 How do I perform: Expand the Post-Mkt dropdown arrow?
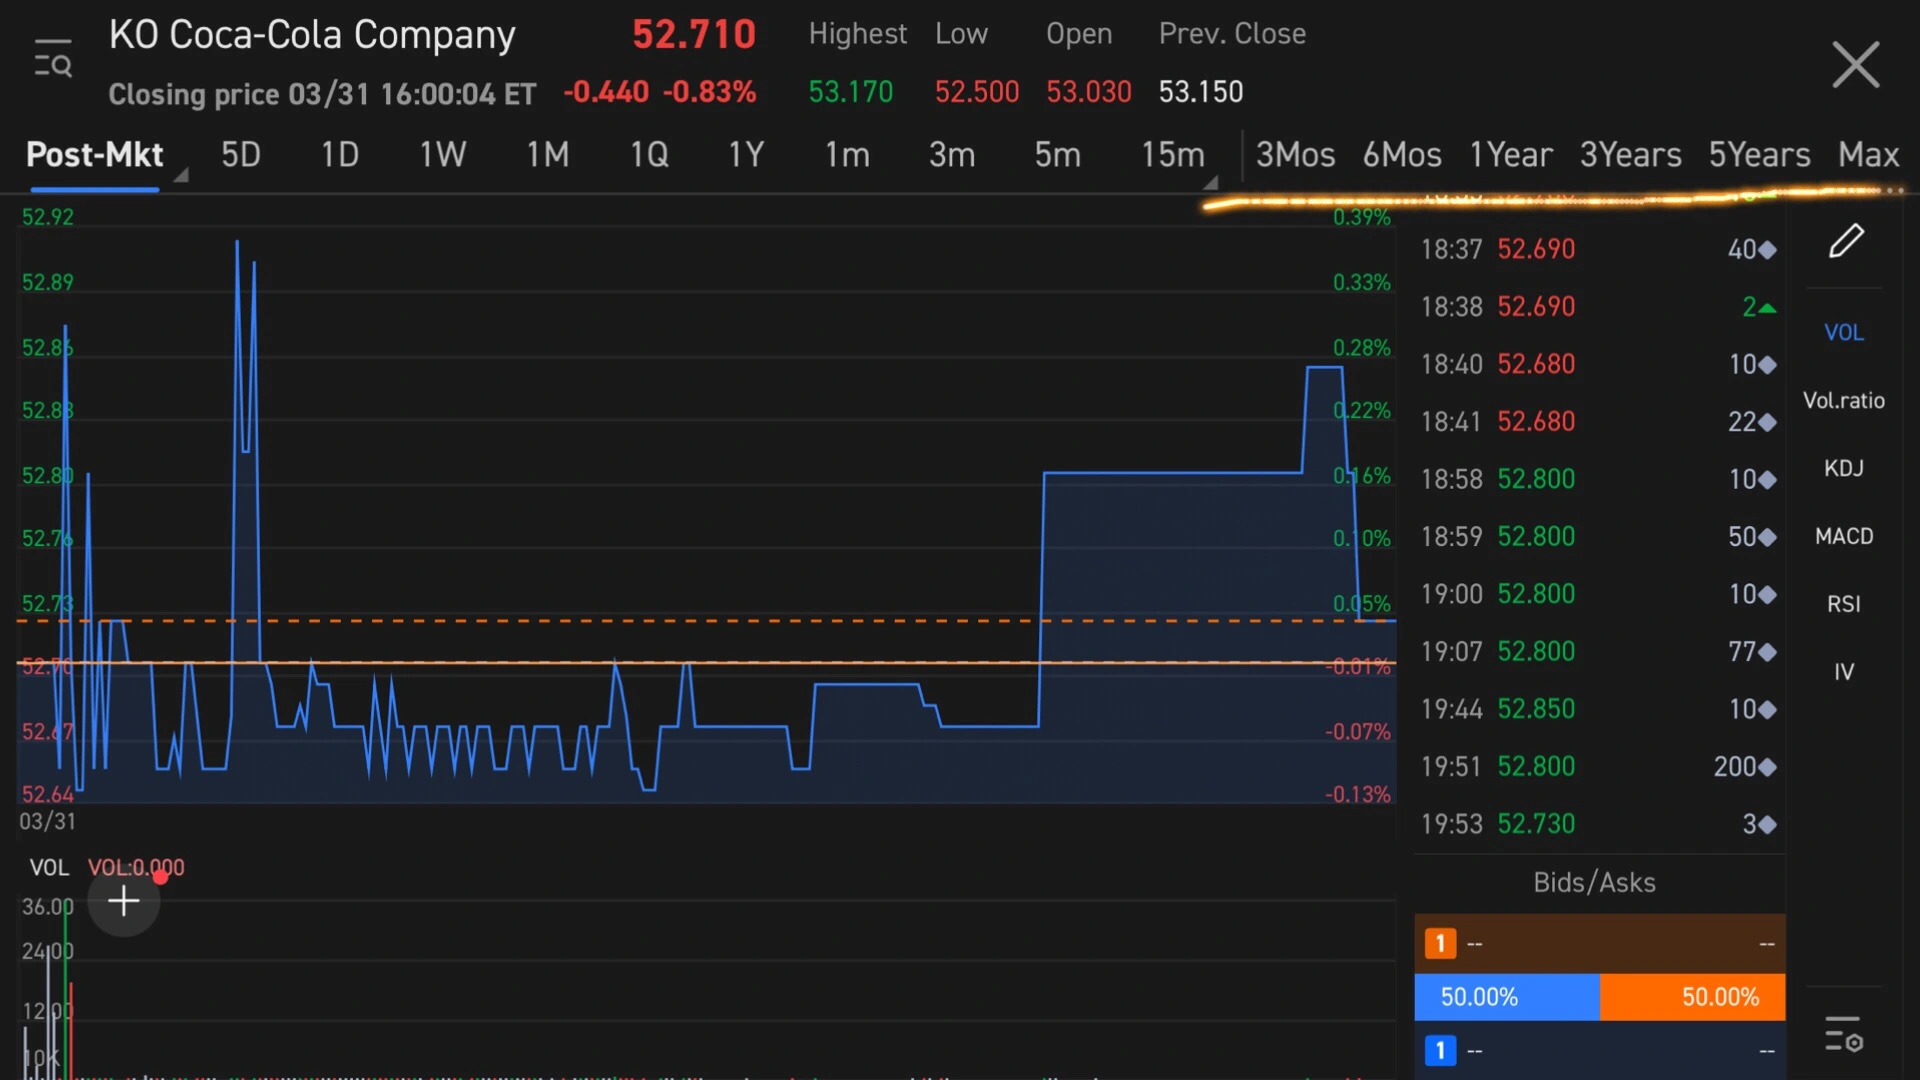click(181, 176)
